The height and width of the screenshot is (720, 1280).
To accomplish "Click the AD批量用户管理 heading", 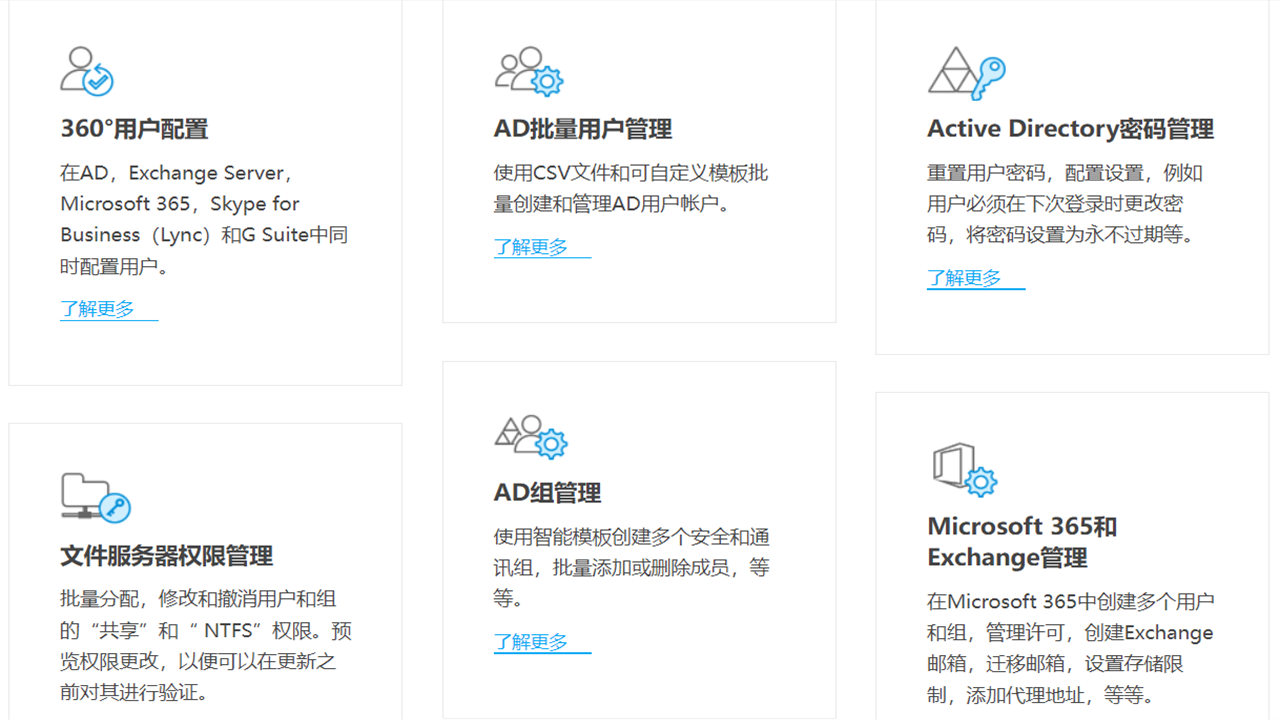I will click(x=581, y=129).
